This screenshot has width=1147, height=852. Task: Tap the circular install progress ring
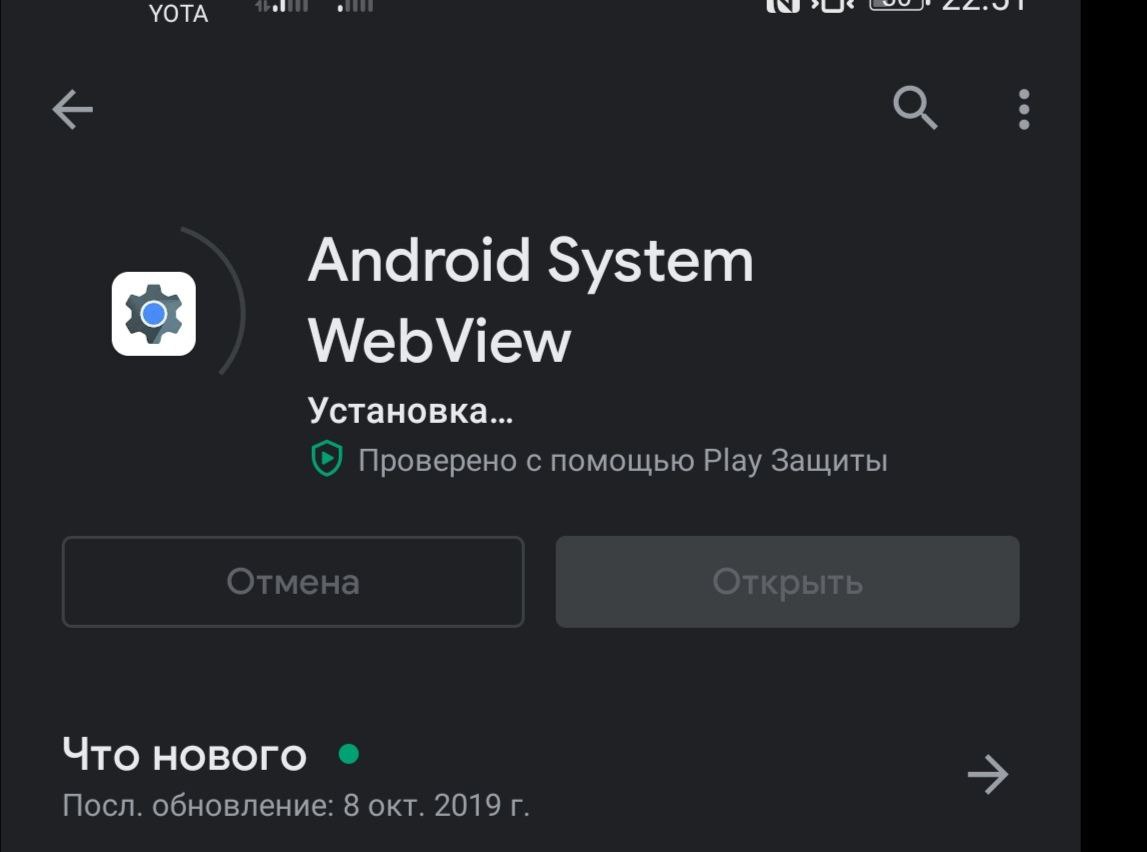pos(219,301)
